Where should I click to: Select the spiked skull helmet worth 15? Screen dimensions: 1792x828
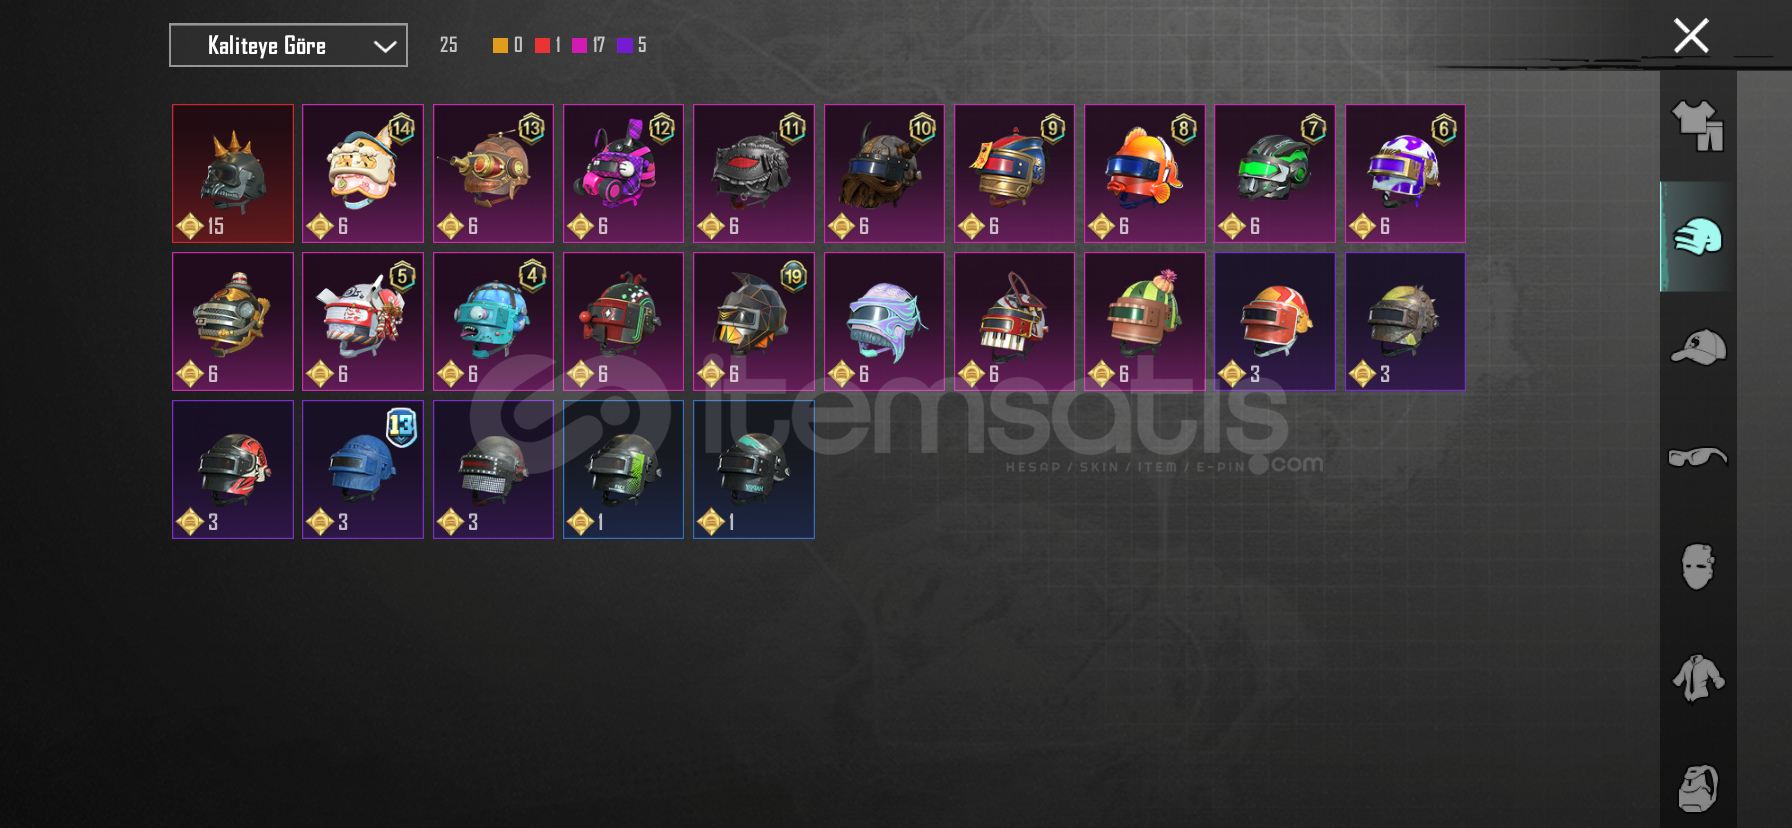(233, 173)
